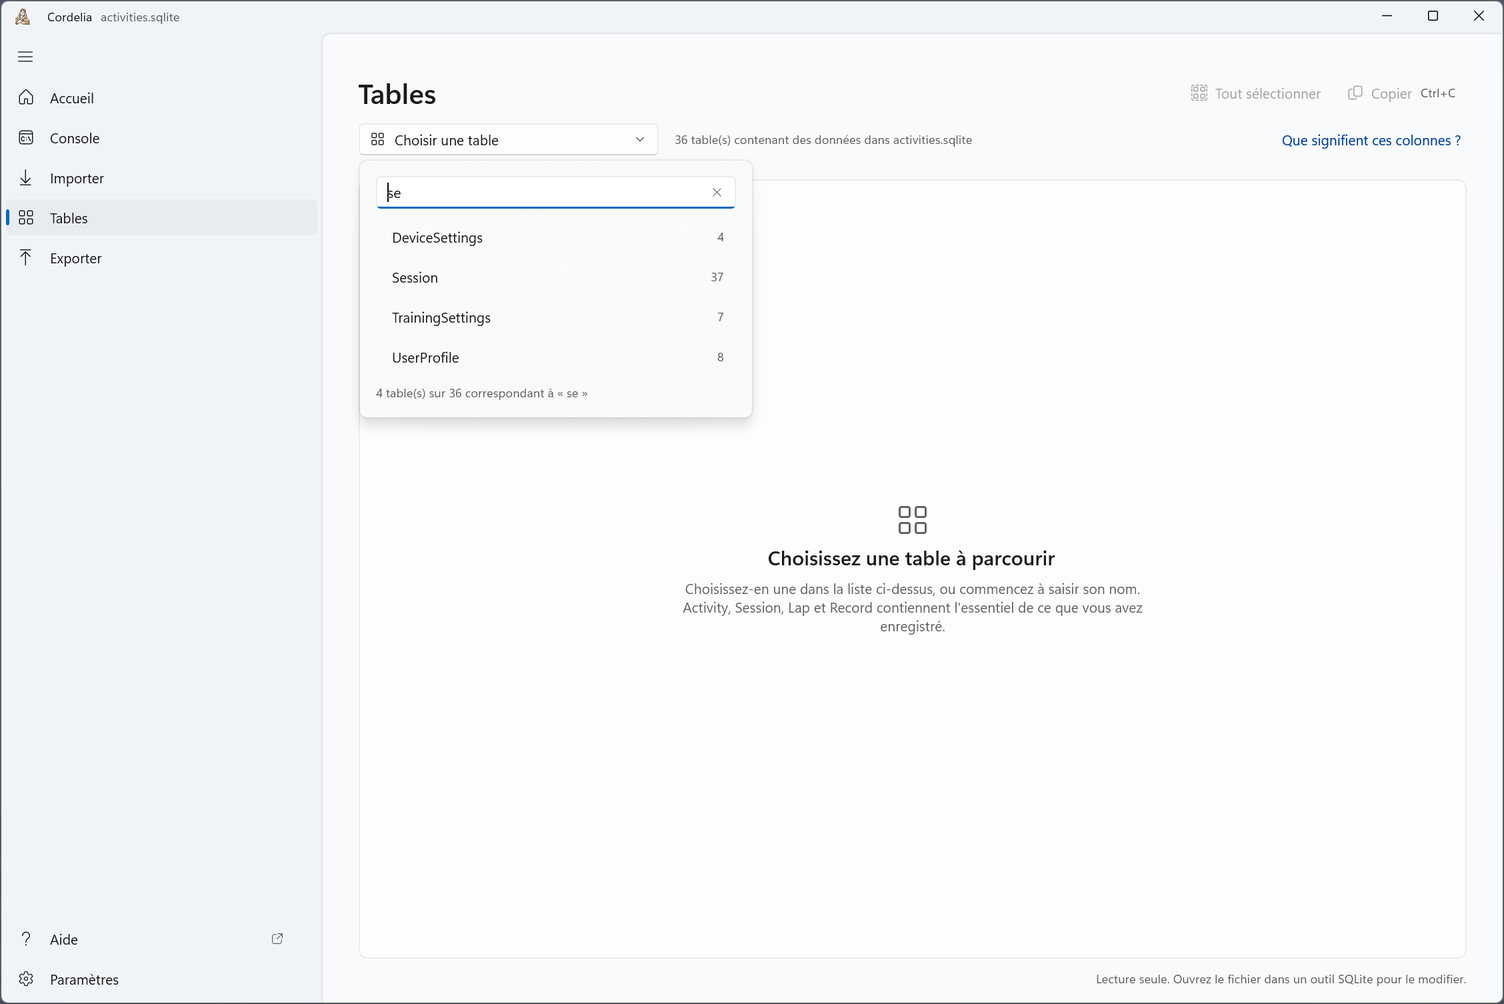Image resolution: width=1504 pixels, height=1004 pixels.
Task: Click the count 37 next to Session
Action: (x=717, y=277)
